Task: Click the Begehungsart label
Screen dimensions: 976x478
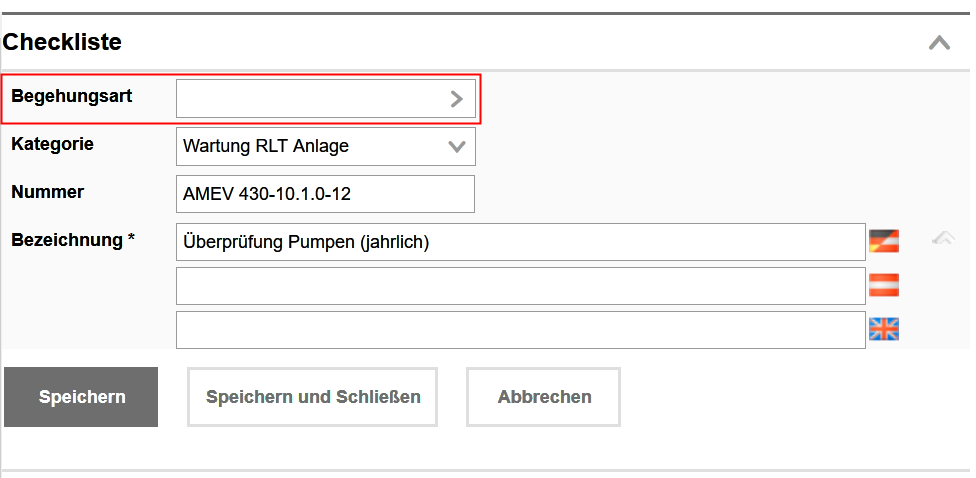Action: pos(72,96)
